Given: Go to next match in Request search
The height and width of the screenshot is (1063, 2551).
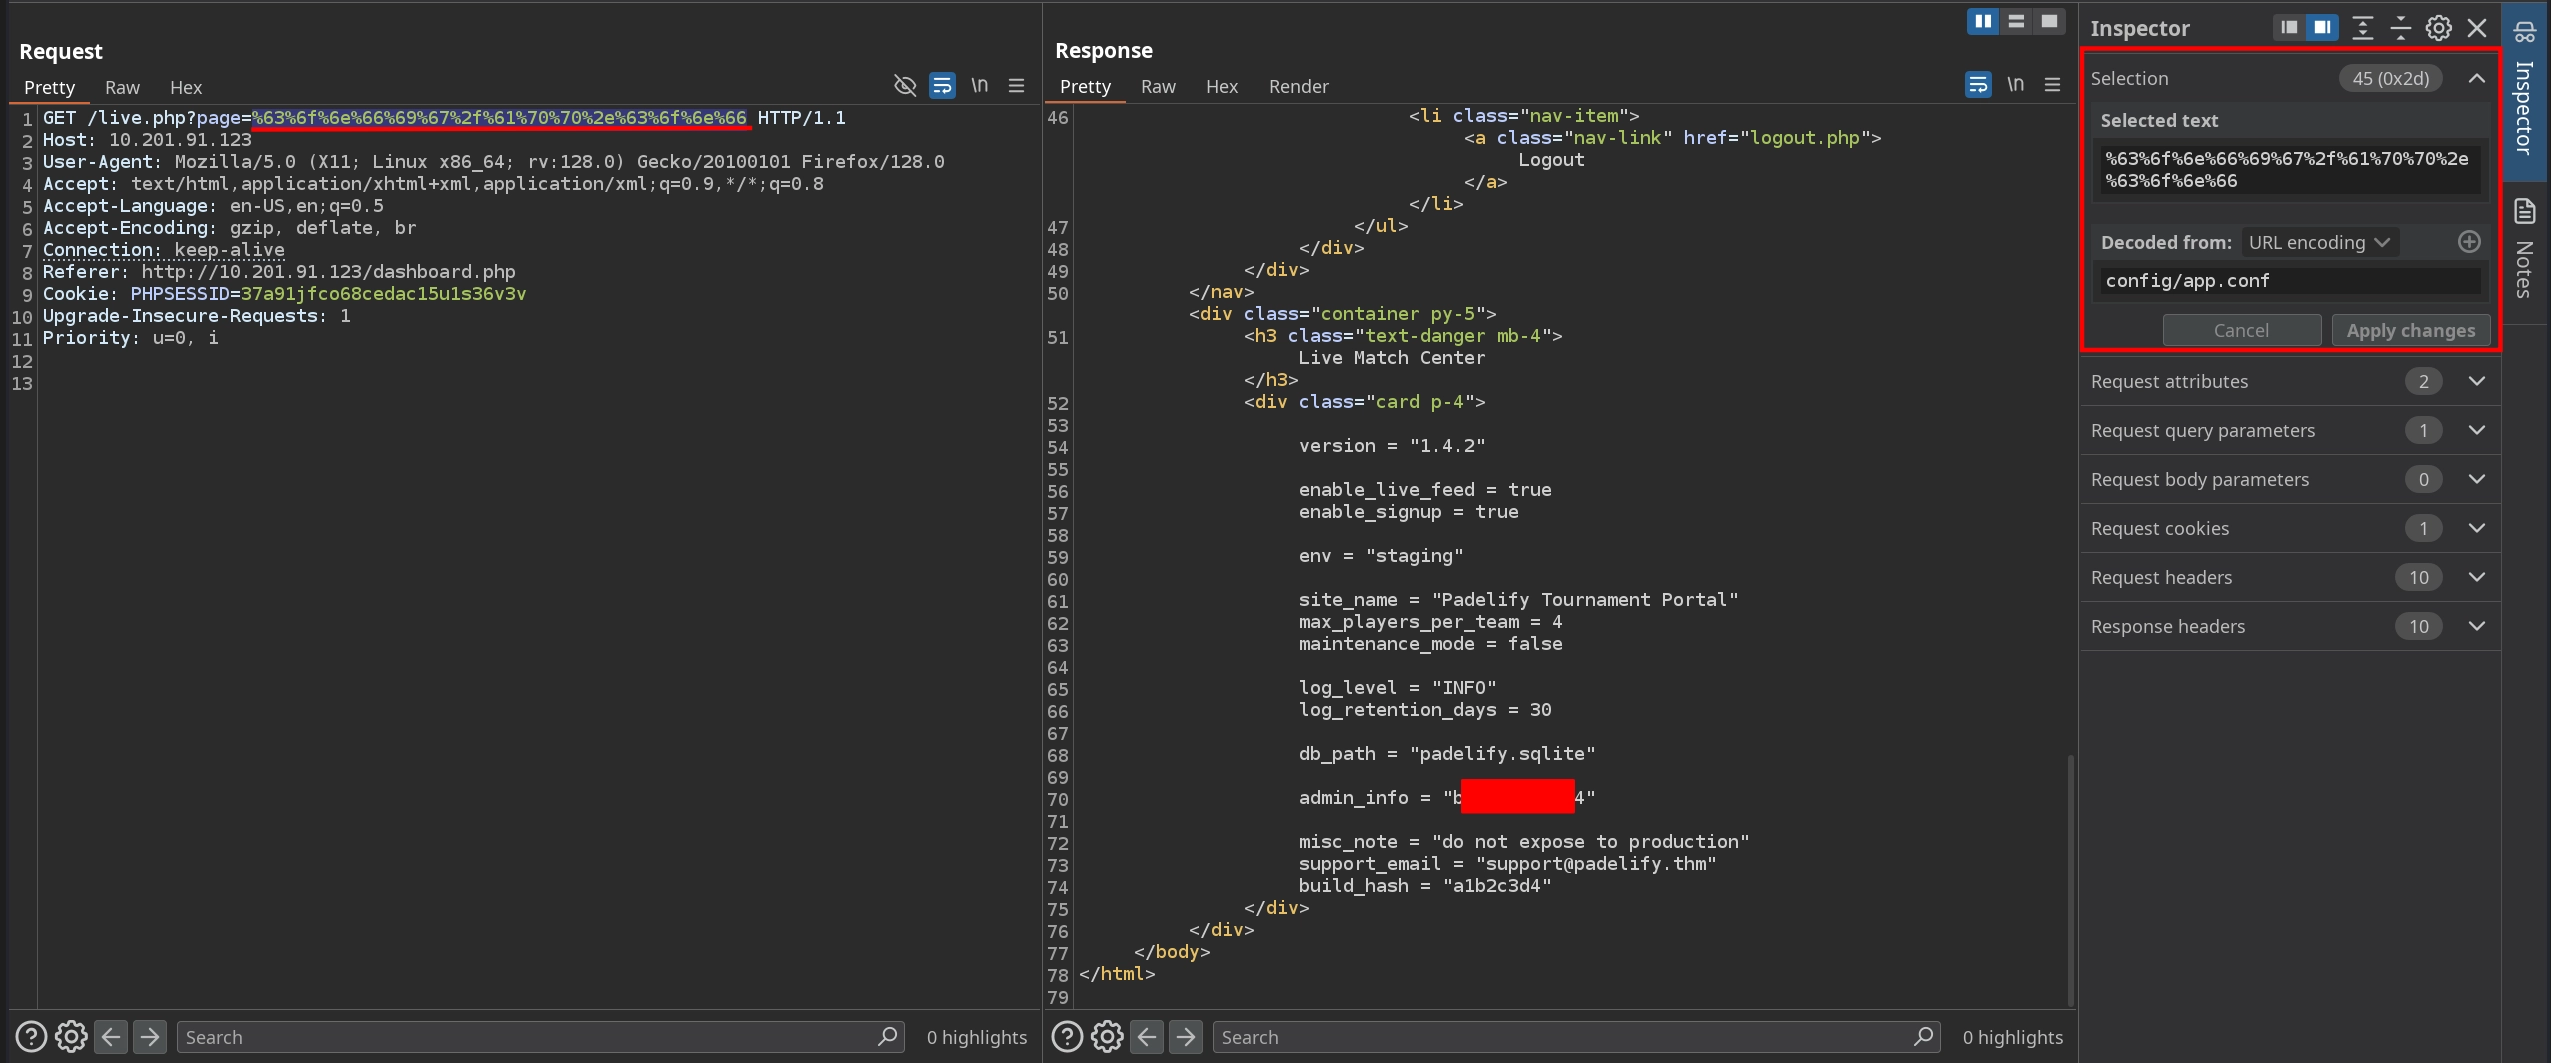Looking at the screenshot, I should point(150,1037).
